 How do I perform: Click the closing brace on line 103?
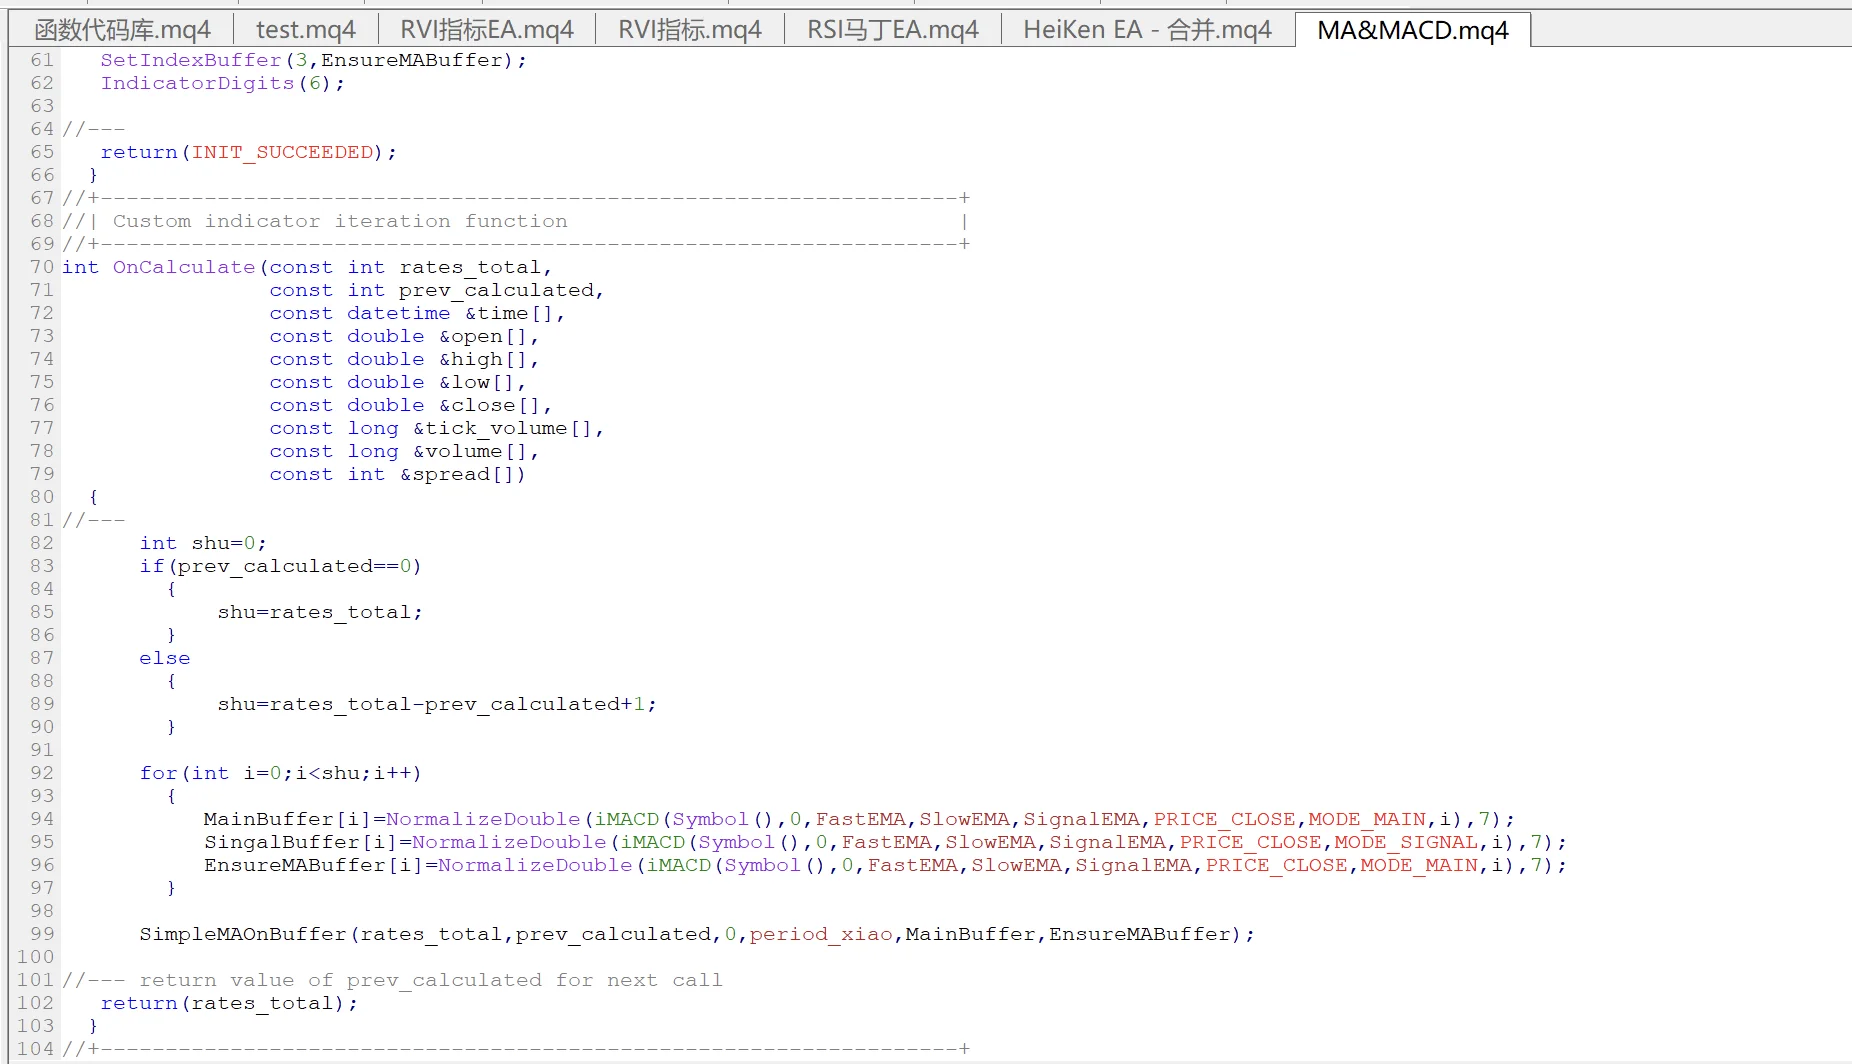[93, 1026]
